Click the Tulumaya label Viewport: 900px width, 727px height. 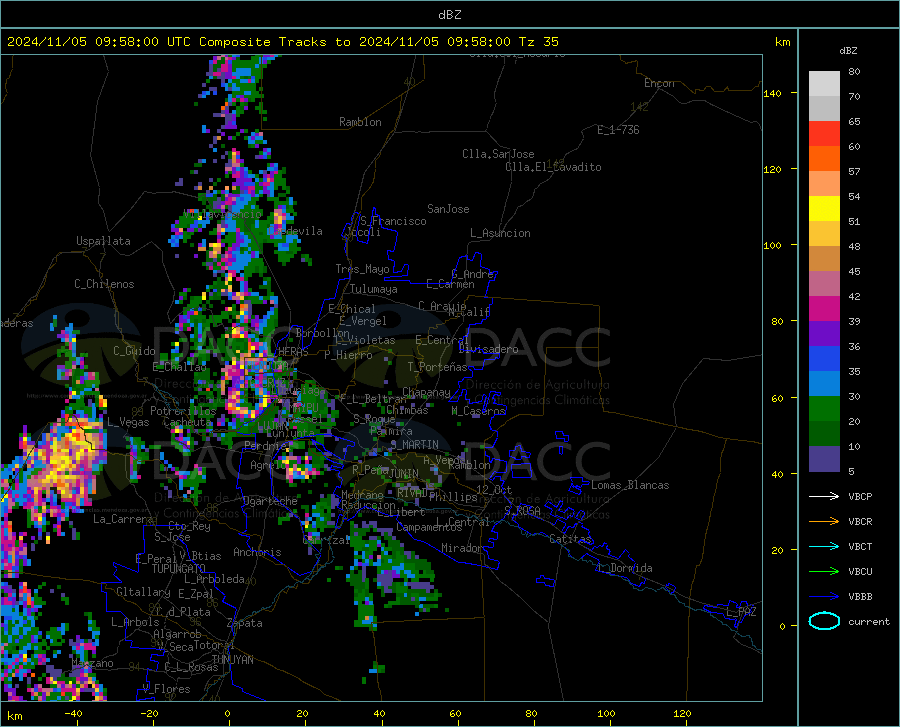point(374,289)
